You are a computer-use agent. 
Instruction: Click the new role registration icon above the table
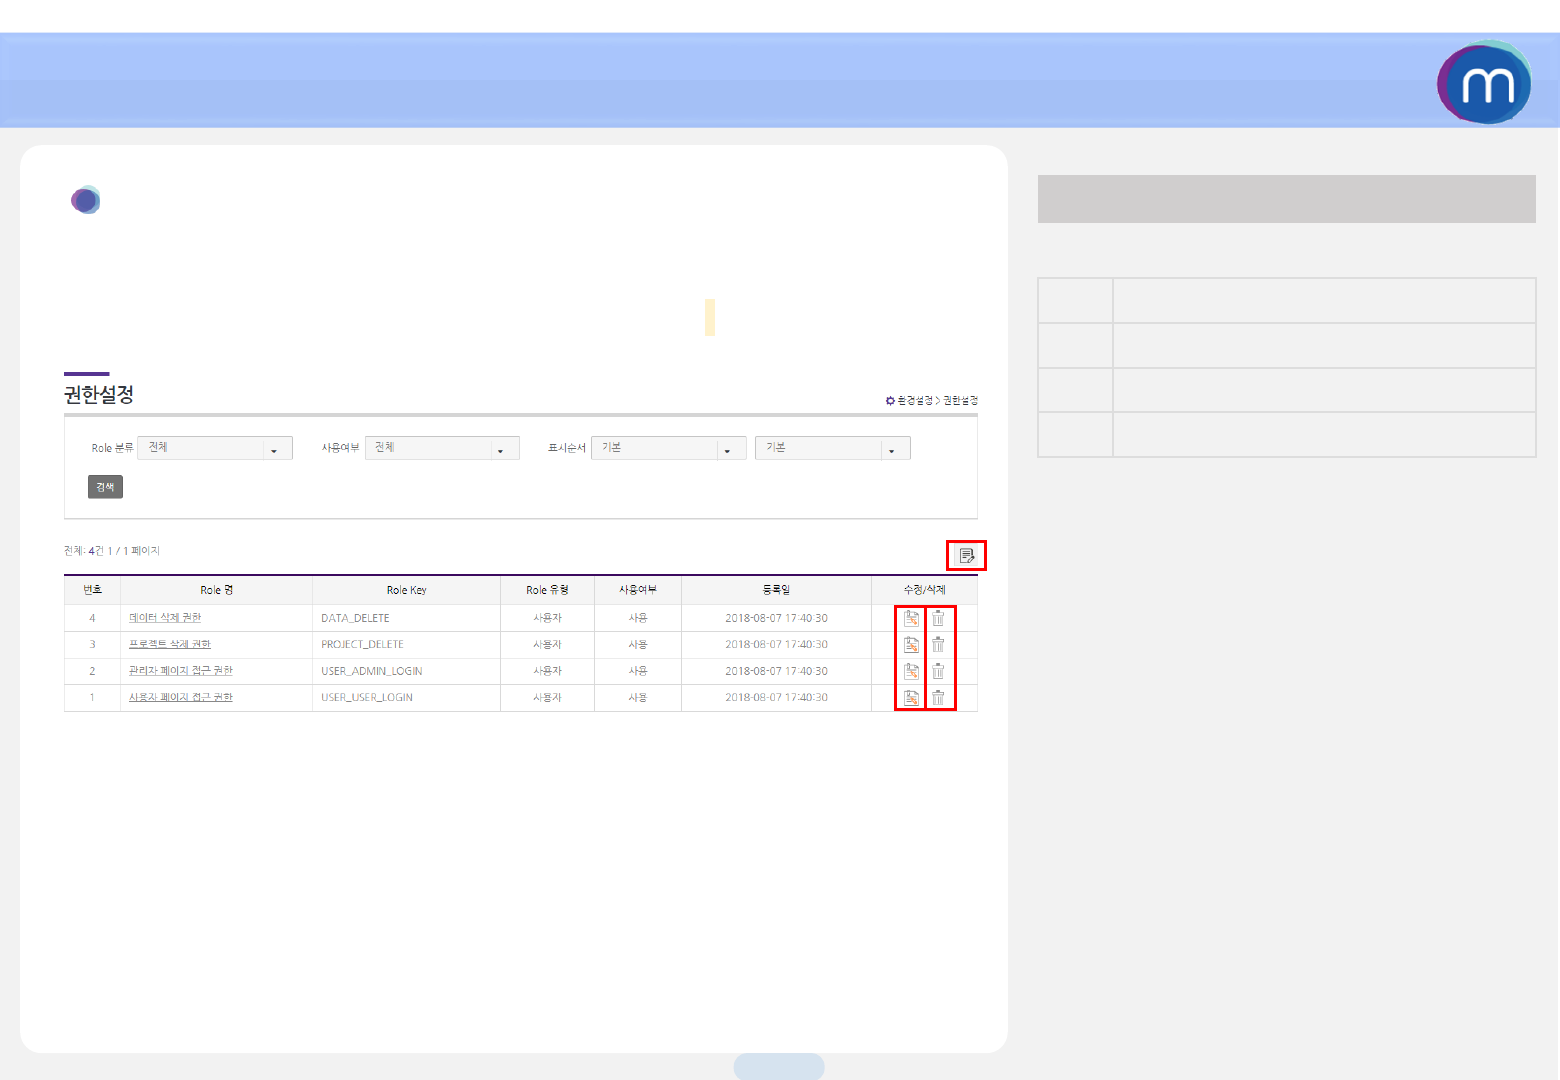967,555
